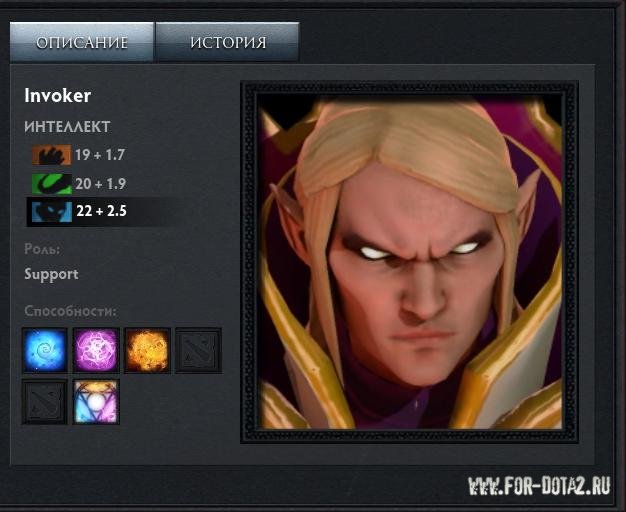The height and width of the screenshot is (512, 626).
Task: Click the agility value 20 + 1.9
Action: tap(101, 184)
